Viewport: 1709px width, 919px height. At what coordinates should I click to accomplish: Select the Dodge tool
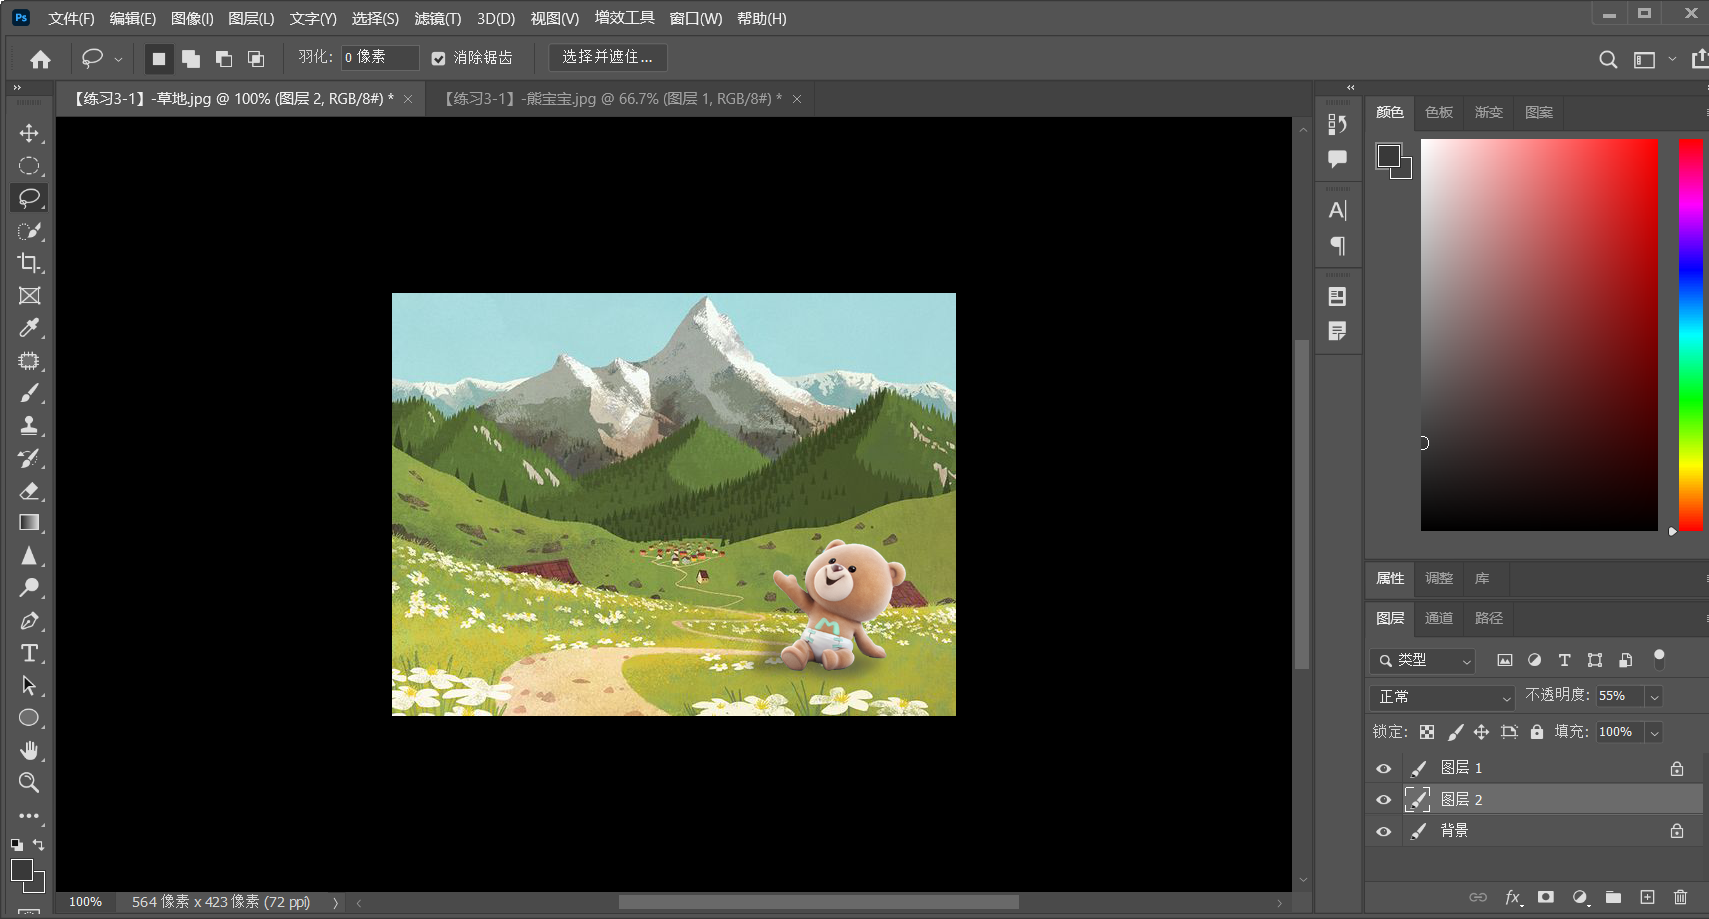[x=29, y=588]
